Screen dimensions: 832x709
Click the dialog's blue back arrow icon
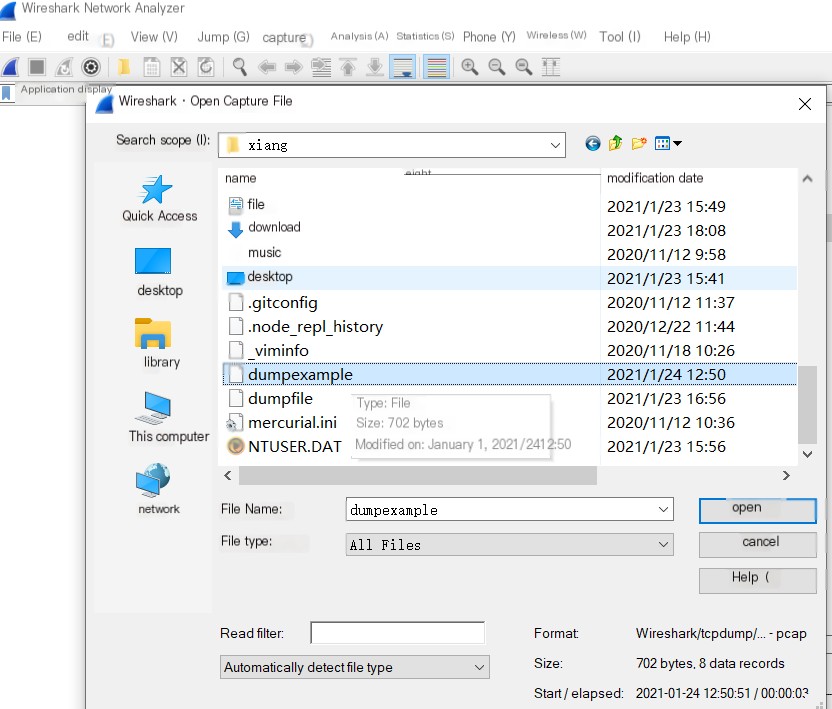click(593, 143)
